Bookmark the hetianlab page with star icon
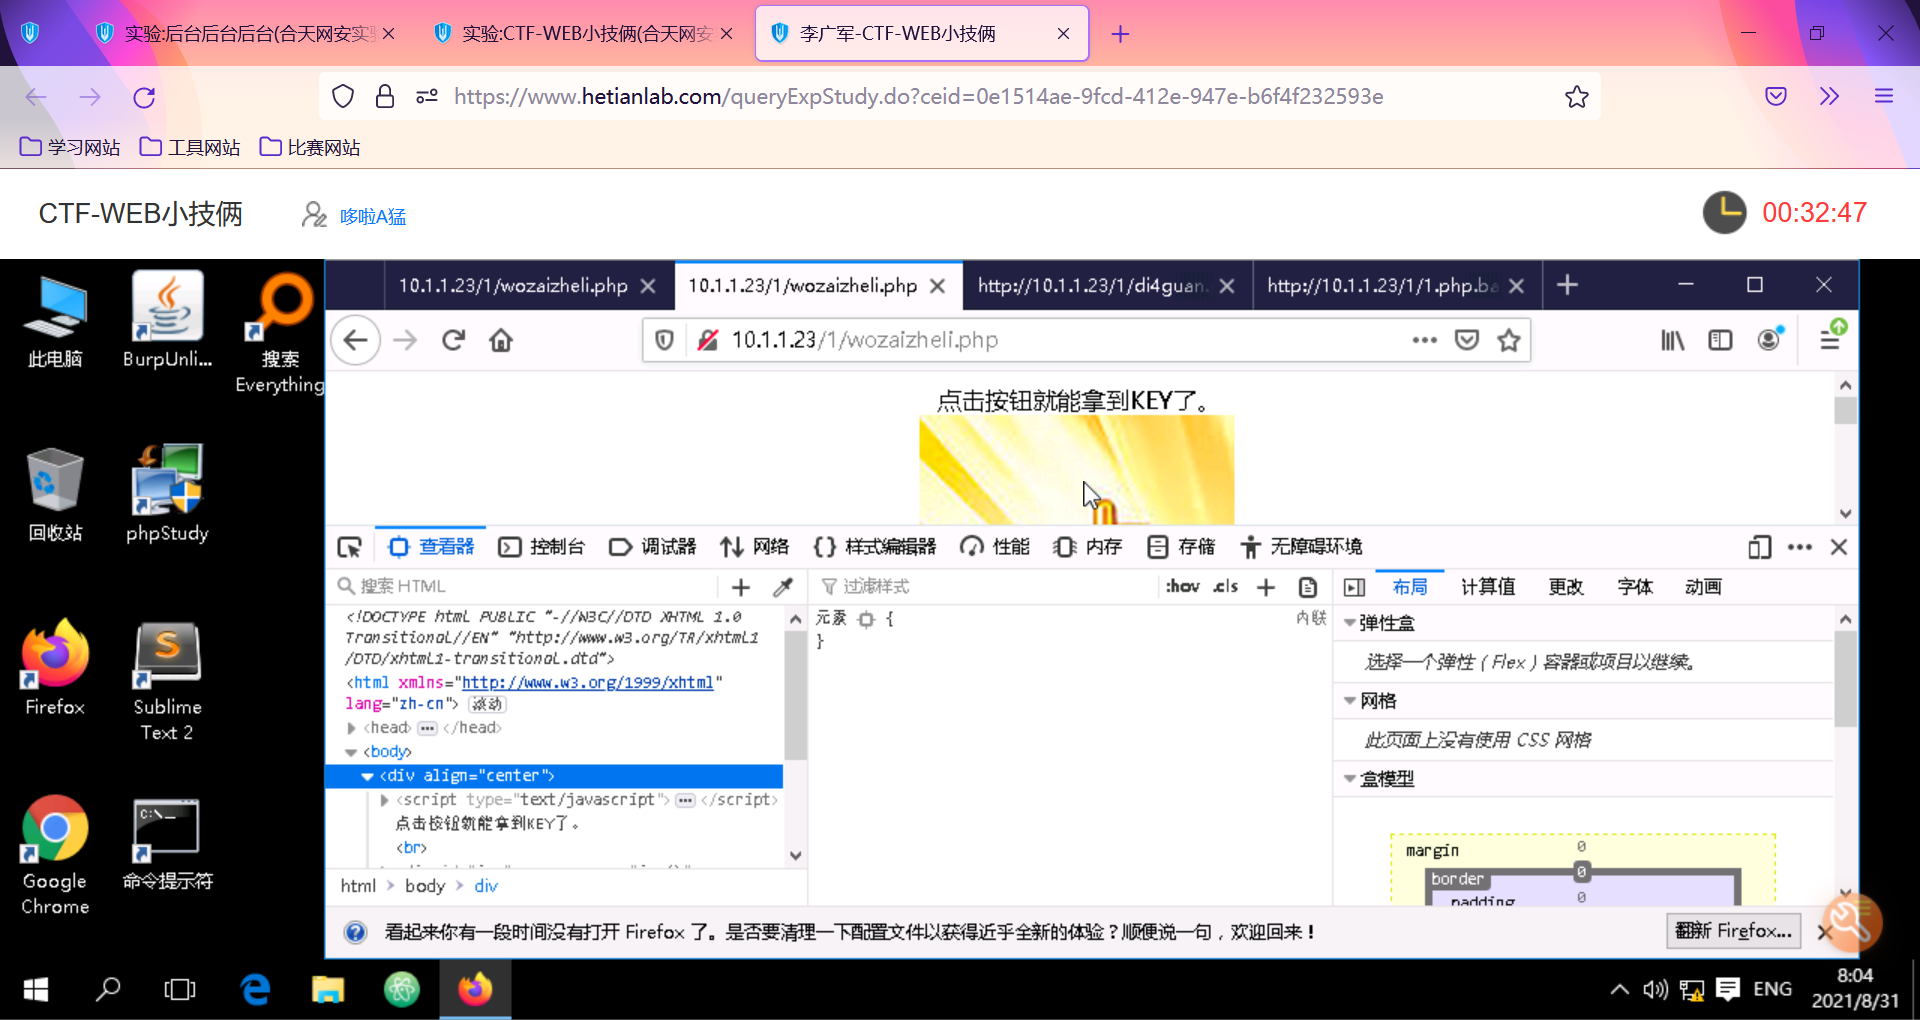The width and height of the screenshot is (1920, 1020). point(1577,97)
